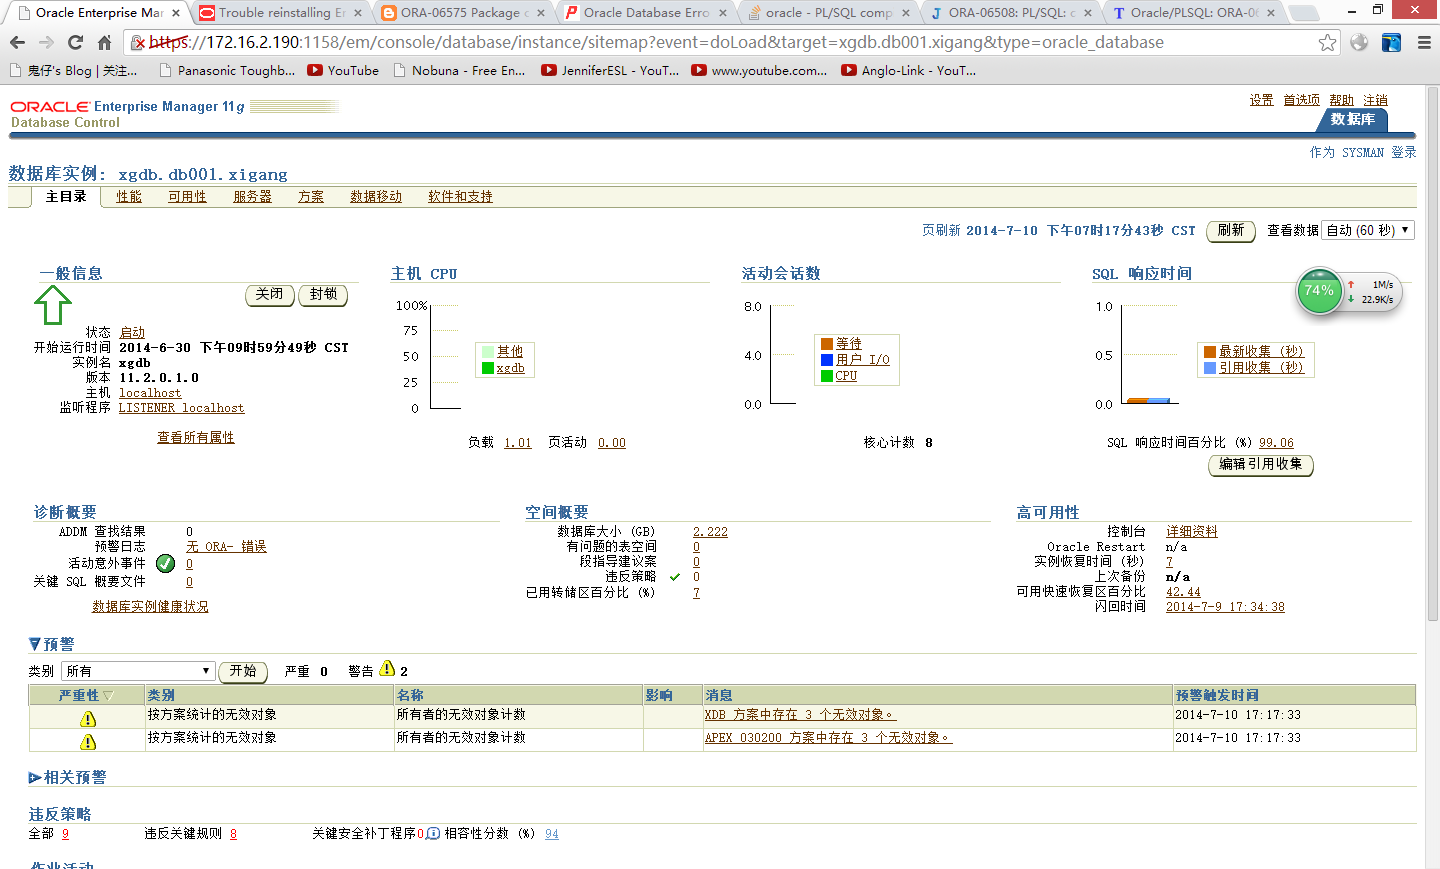
Task: Click the 开始 go button
Action: click(243, 671)
